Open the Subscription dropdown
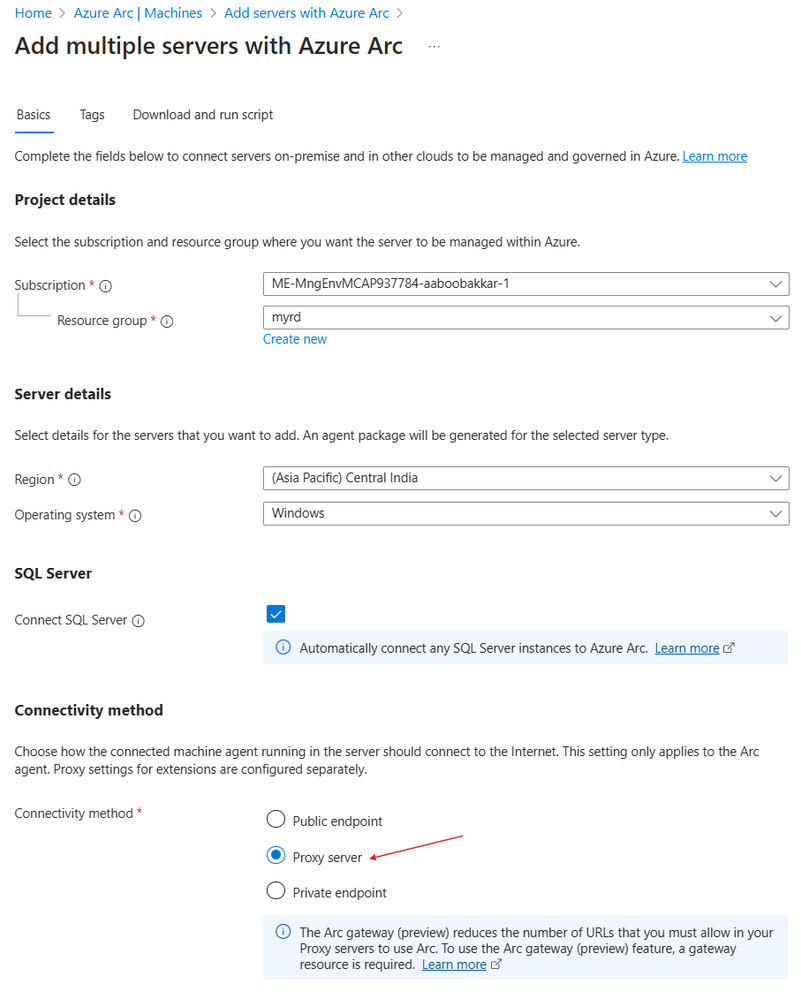801x999 pixels. (525, 284)
